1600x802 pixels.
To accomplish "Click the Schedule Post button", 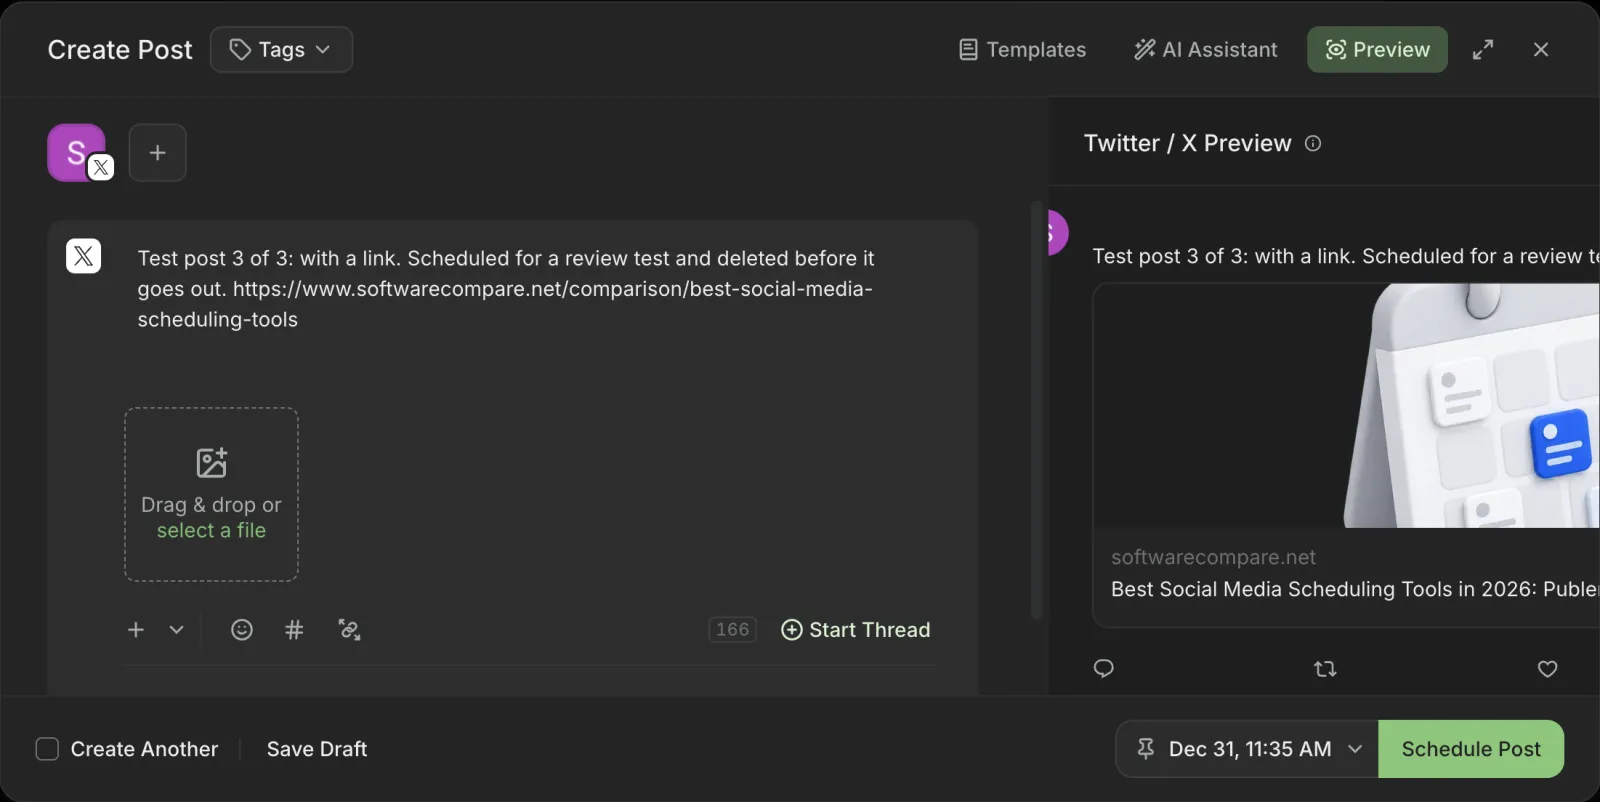I will [1471, 749].
